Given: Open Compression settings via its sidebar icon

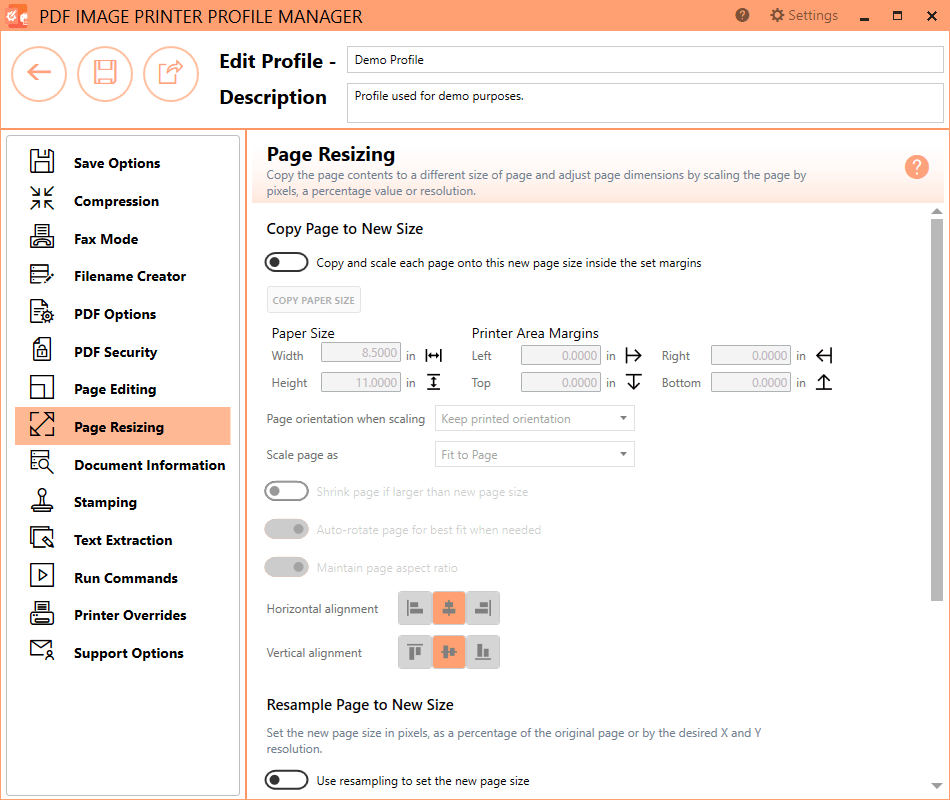Looking at the screenshot, I should (x=42, y=200).
